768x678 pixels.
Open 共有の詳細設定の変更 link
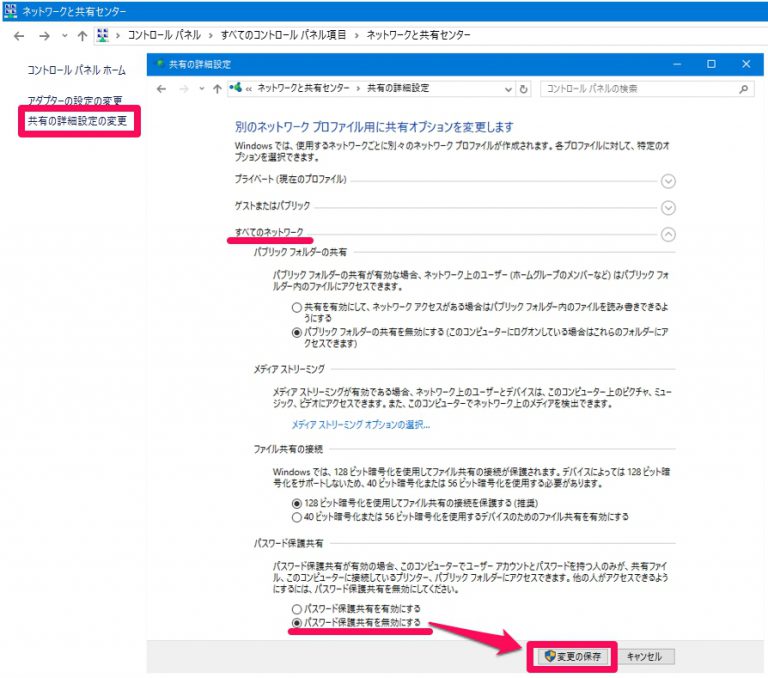coord(77,121)
